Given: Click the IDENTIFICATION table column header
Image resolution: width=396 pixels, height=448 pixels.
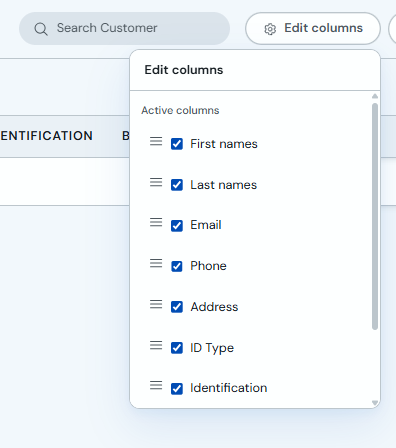Looking at the screenshot, I should tap(46, 136).
